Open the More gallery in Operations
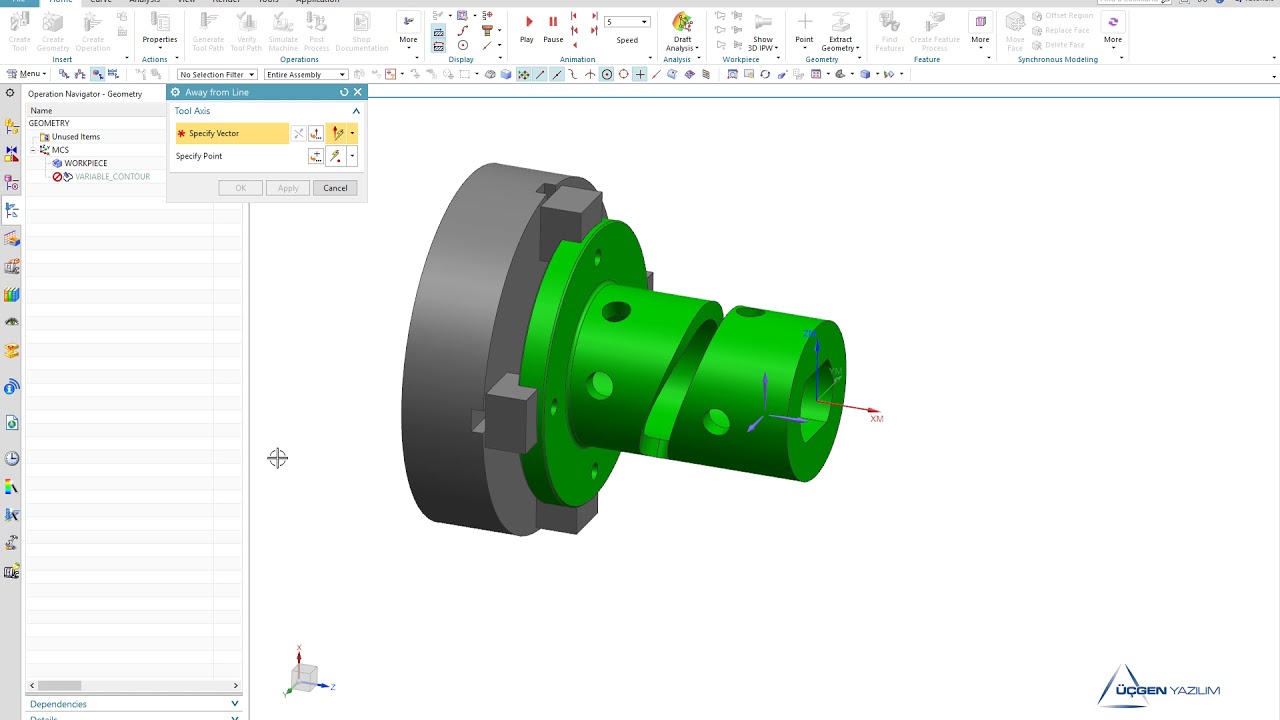The width and height of the screenshot is (1280, 720). [408, 30]
